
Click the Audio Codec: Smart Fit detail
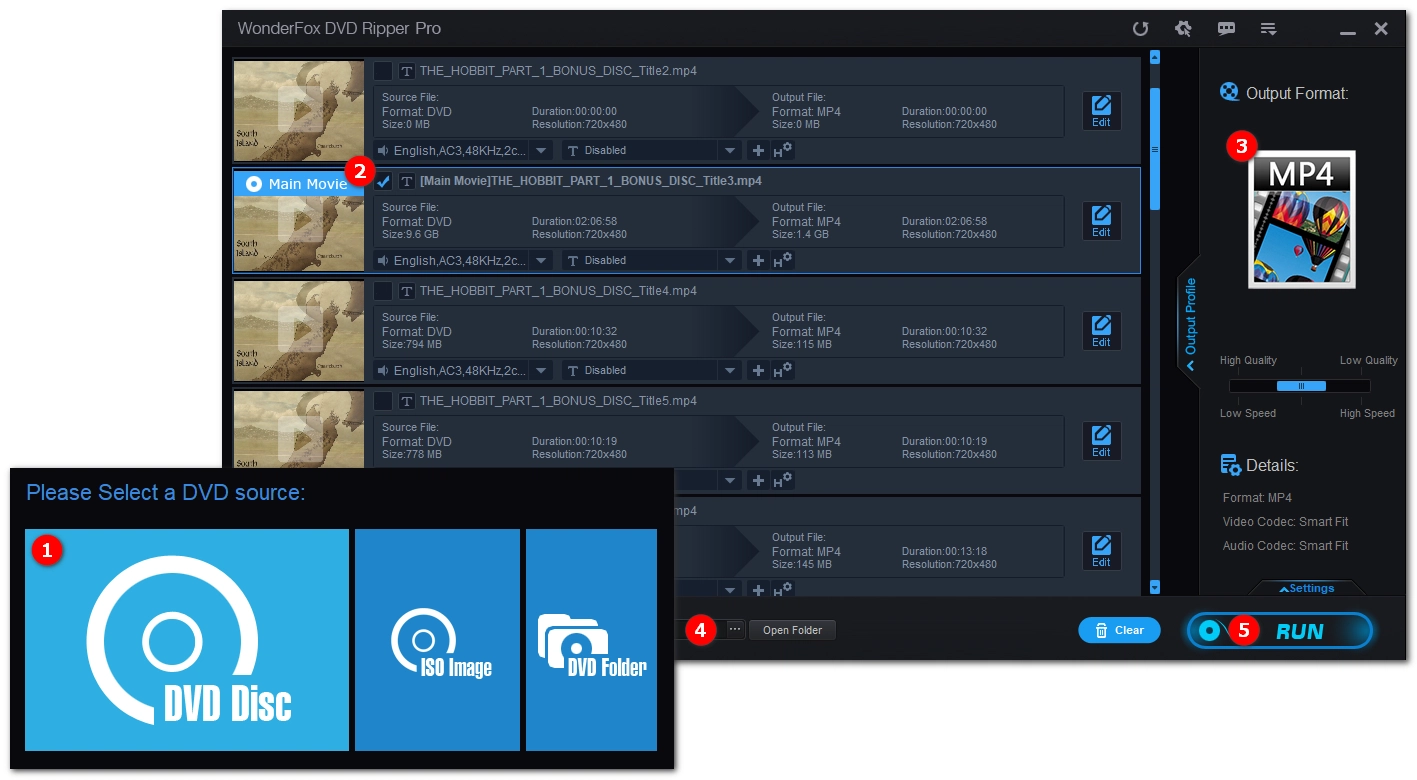coord(1286,546)
